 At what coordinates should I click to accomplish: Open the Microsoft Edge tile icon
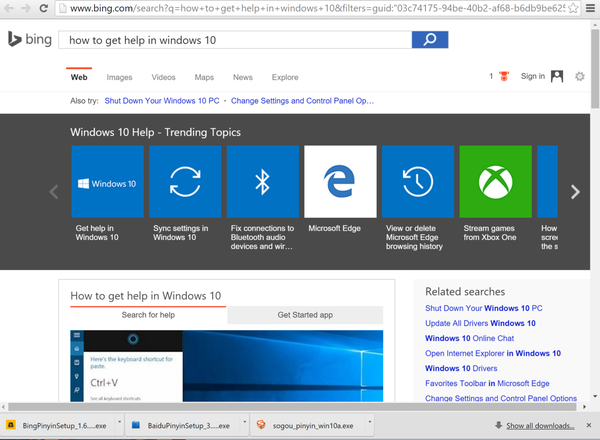(x=340, y=181)
